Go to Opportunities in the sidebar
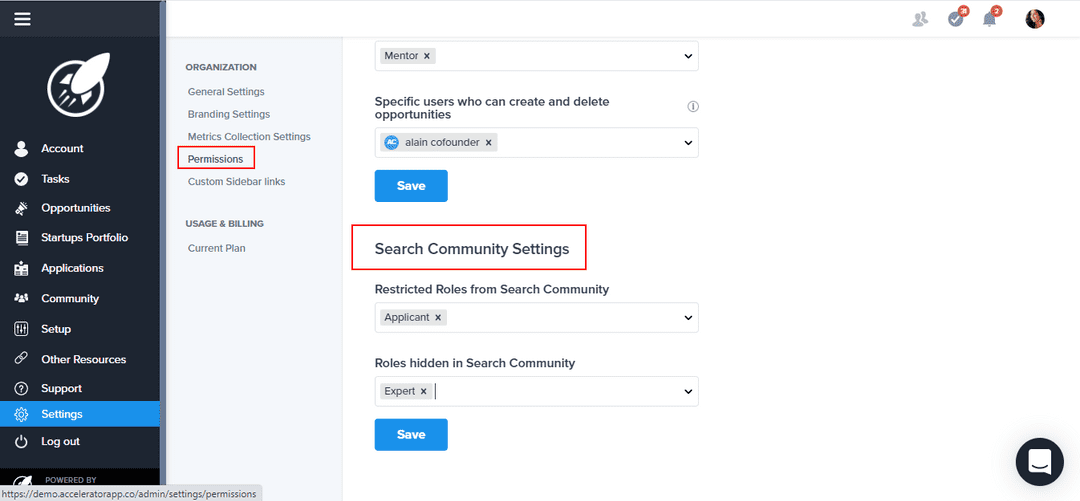 75,208
